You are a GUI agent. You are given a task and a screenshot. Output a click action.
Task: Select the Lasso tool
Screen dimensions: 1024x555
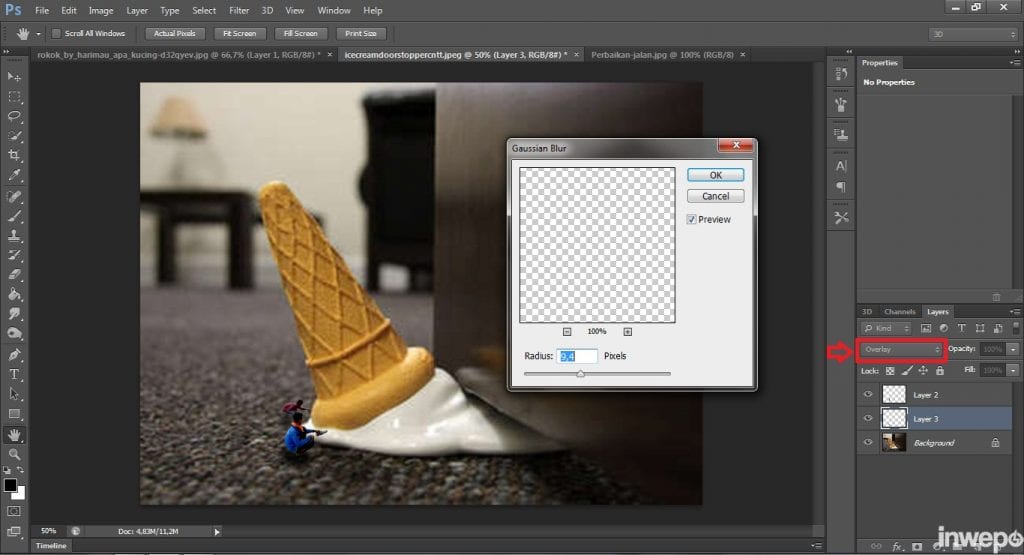pos(14,116)
